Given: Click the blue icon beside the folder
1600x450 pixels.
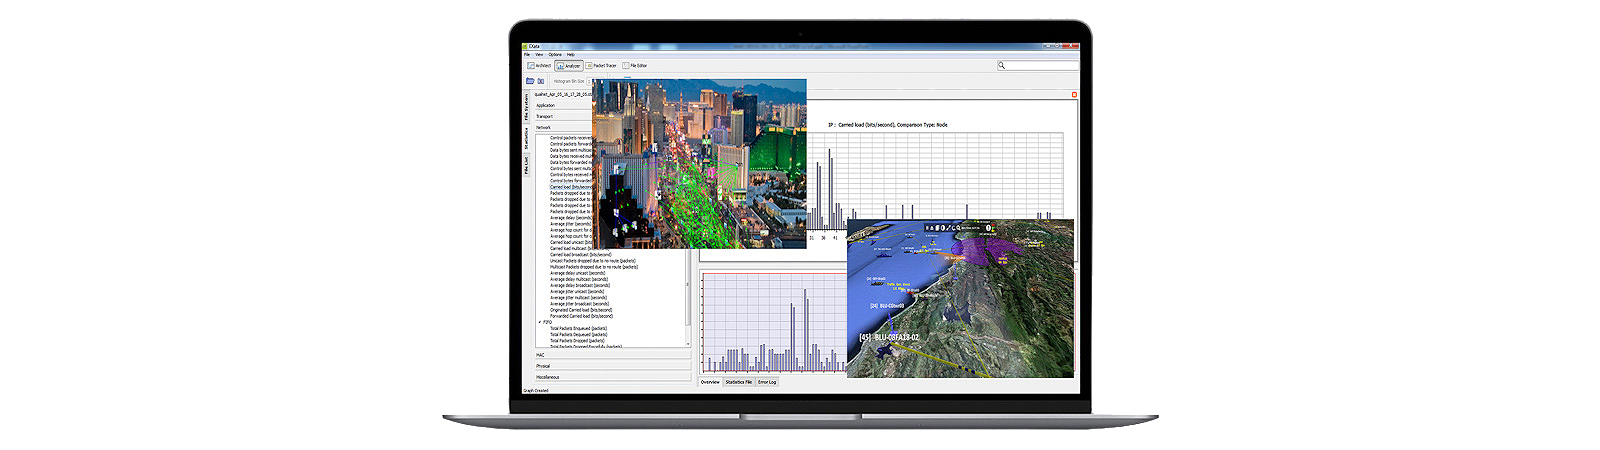Looking at the screenshot, I should (x=541, y=81).
